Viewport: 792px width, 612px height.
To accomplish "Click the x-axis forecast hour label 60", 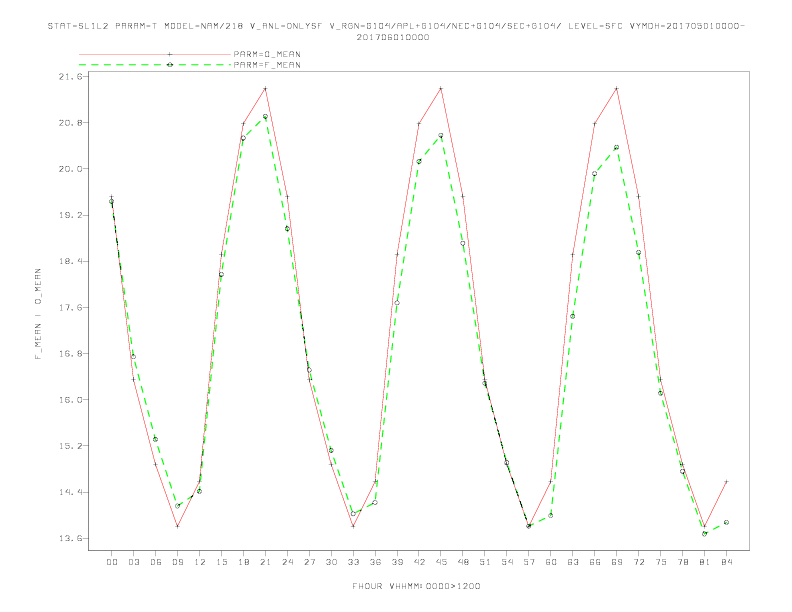I will pyautogui.click(x=551, y=562).
